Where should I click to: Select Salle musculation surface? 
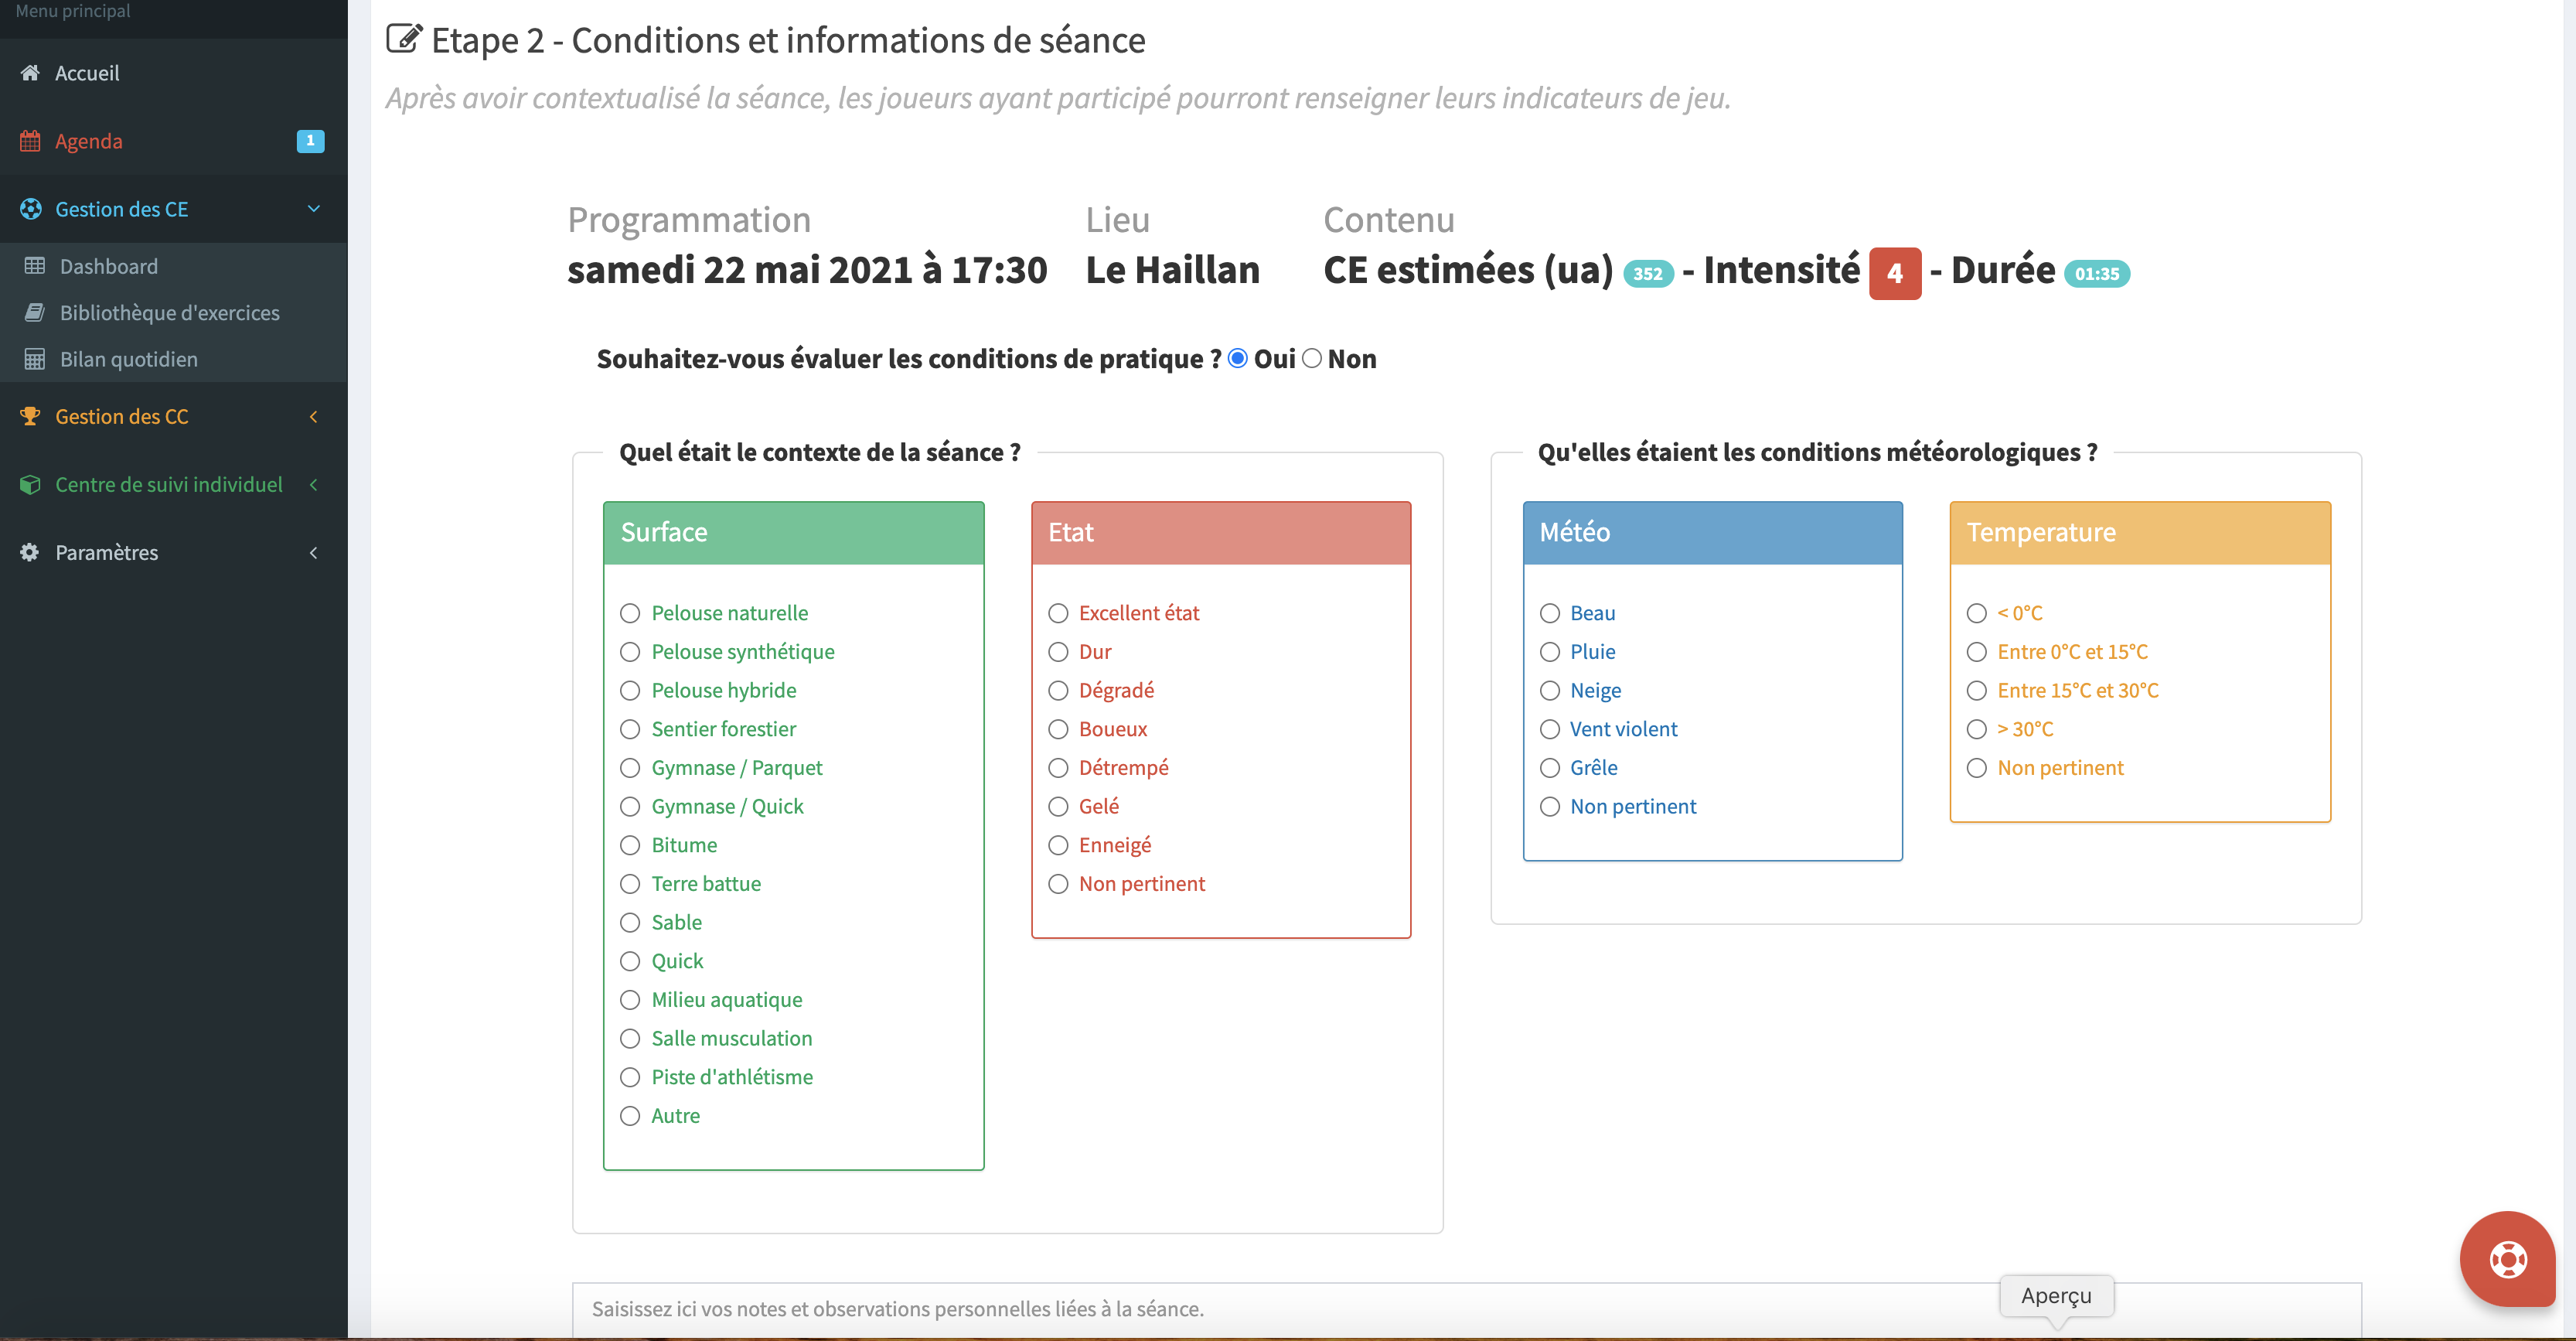[630, 1039]
